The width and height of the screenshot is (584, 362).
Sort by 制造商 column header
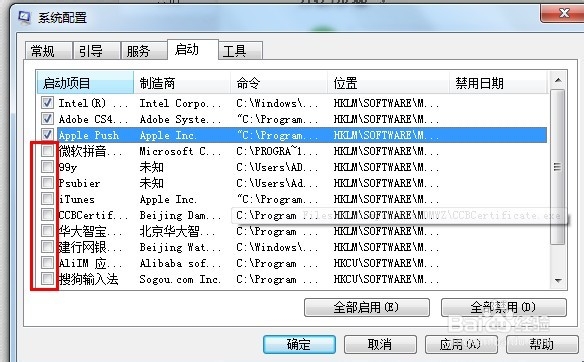point(182,83)
